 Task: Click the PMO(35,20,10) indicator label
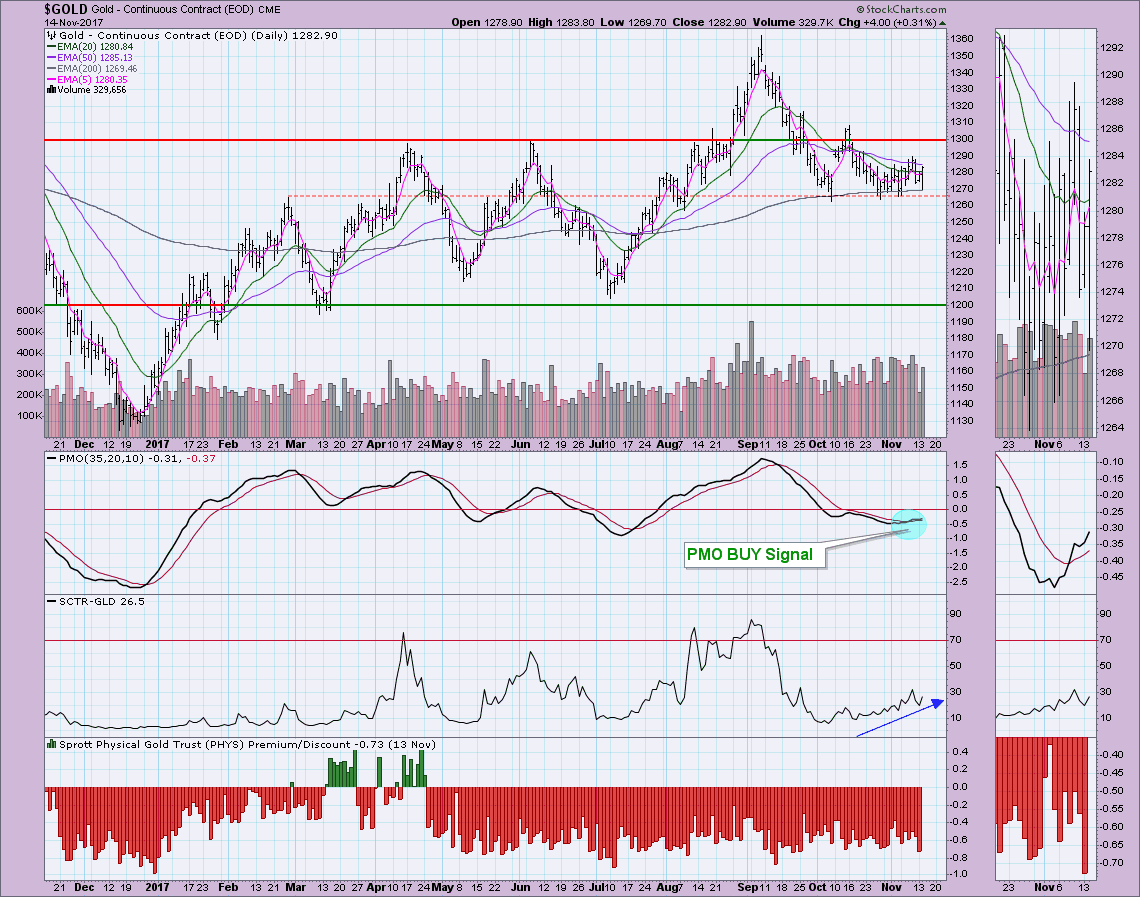(131, 459)
